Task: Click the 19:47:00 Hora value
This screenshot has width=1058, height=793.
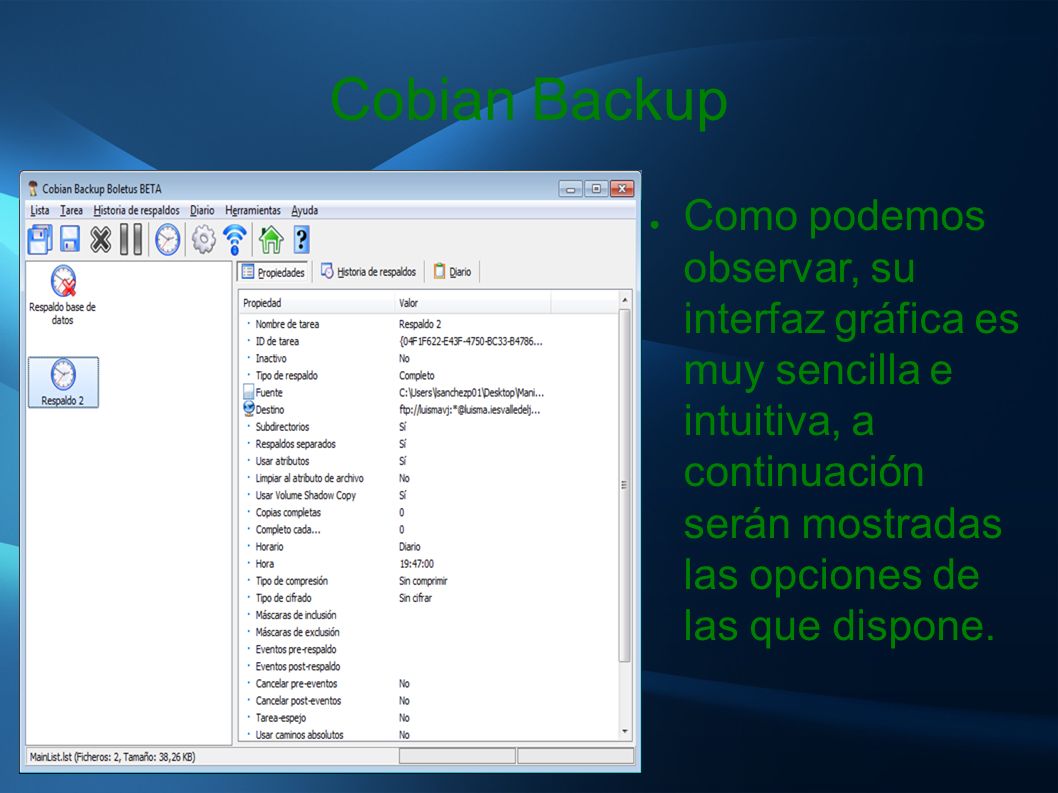Action: pos(416,564)
